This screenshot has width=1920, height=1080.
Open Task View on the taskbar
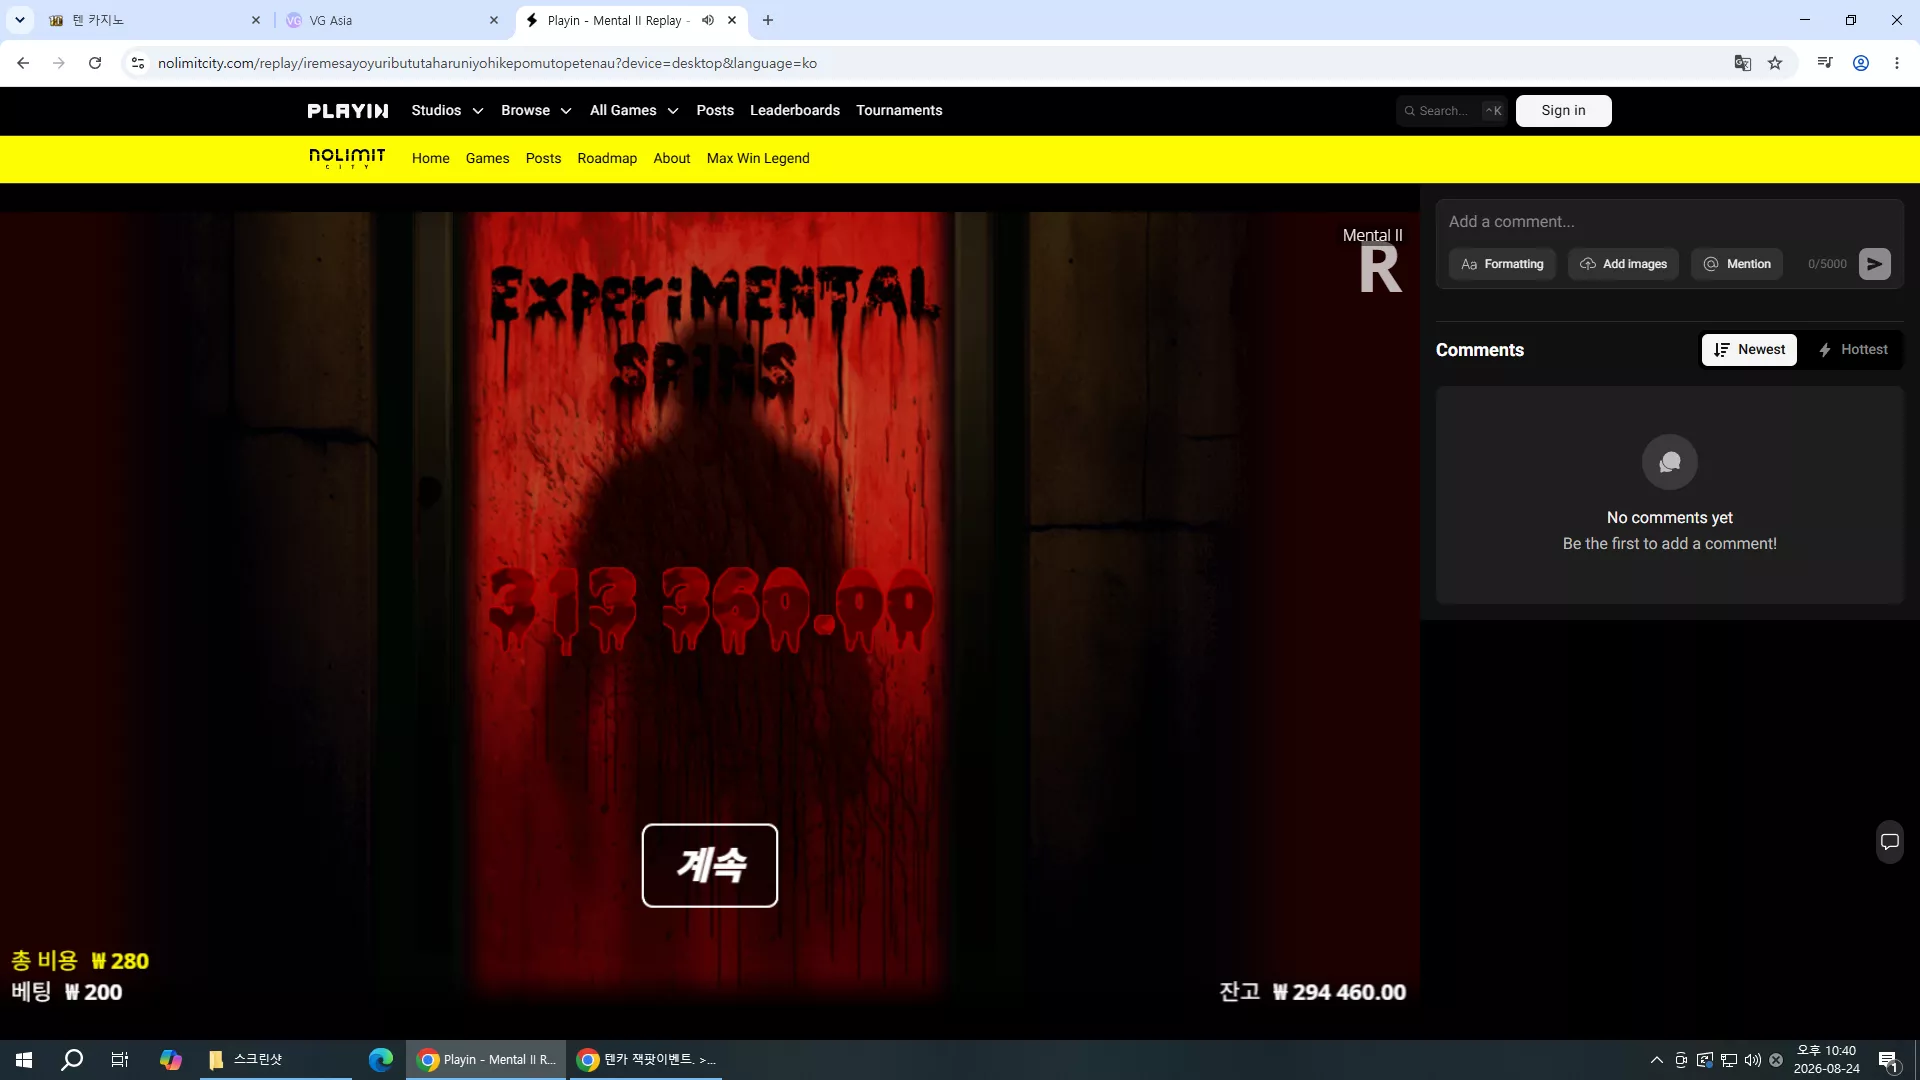point(120,1060)
